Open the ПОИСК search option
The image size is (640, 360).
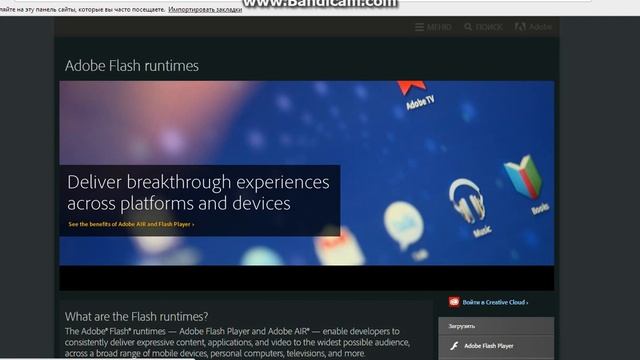click(x=483, y=27)
